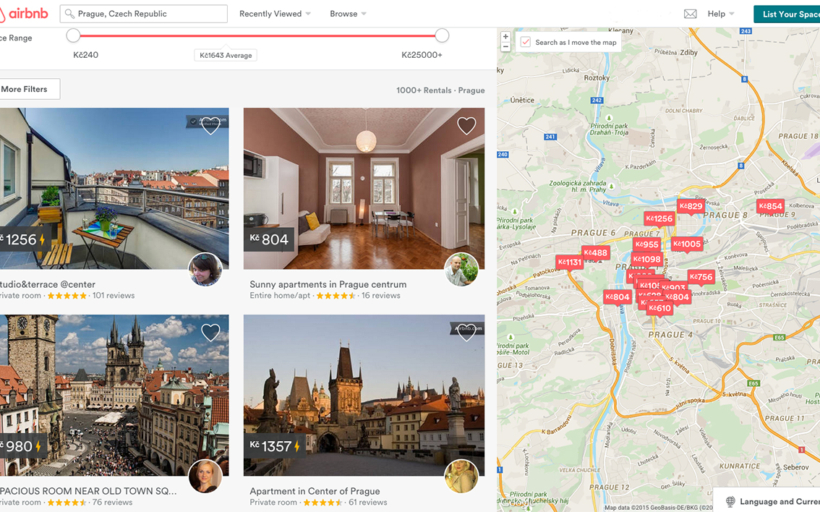Open 'Sunny apartments in Prague centrum' title link
Viewport: 820px width, 512px height.
[328, 284]
